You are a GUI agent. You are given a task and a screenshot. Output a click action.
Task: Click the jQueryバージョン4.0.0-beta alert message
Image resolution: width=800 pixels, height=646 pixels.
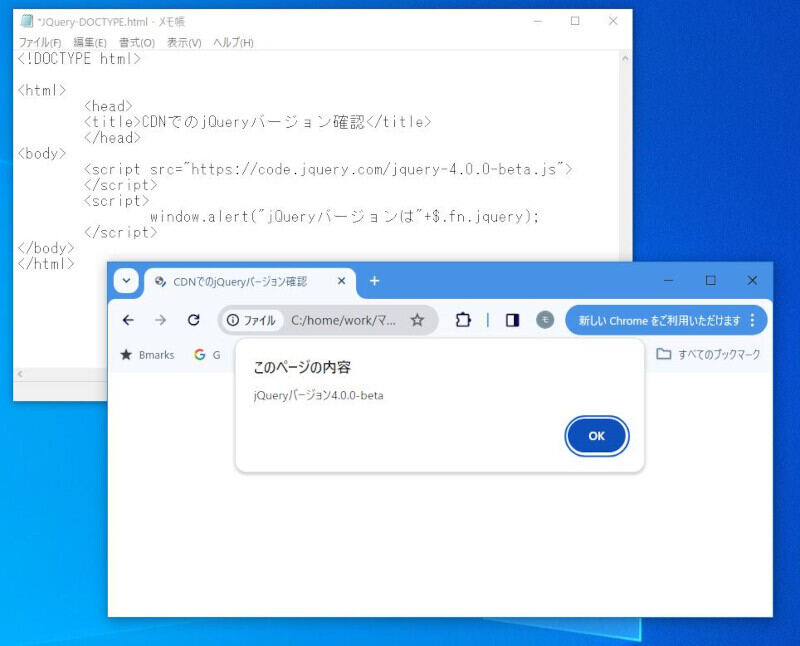(318, 395)
